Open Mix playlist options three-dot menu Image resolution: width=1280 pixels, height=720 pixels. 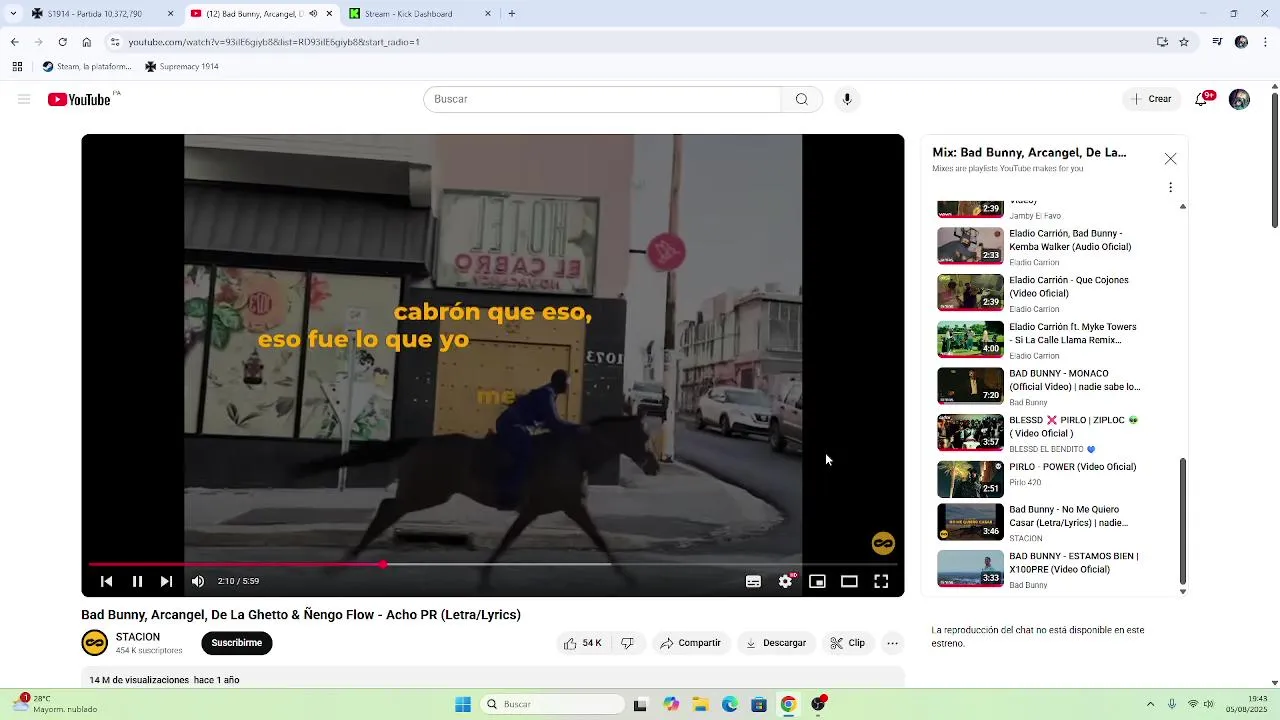click(x=1170, y=187)
